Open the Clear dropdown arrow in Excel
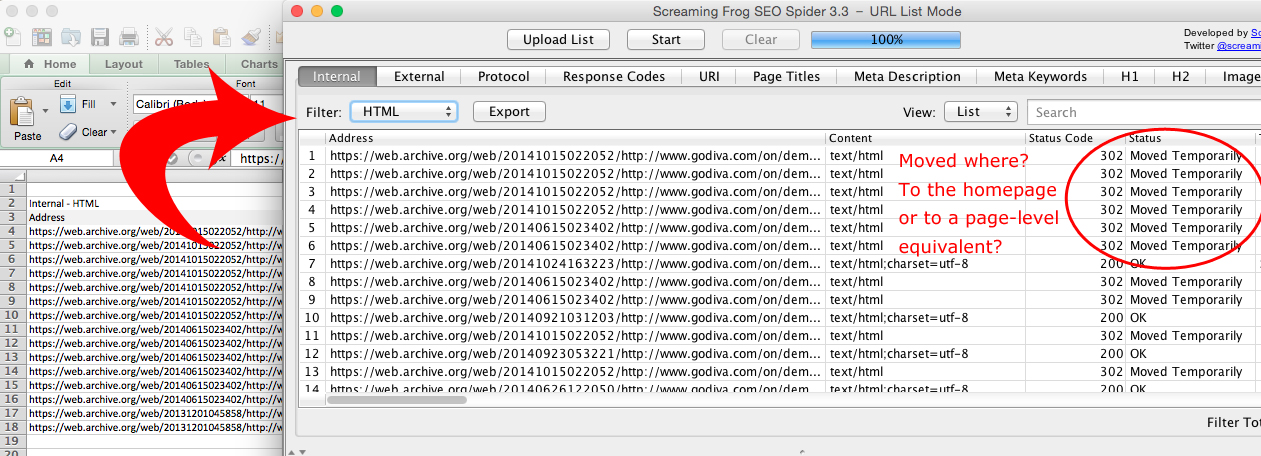Viewport: 1261px width, 456px height. coord(113,132)
